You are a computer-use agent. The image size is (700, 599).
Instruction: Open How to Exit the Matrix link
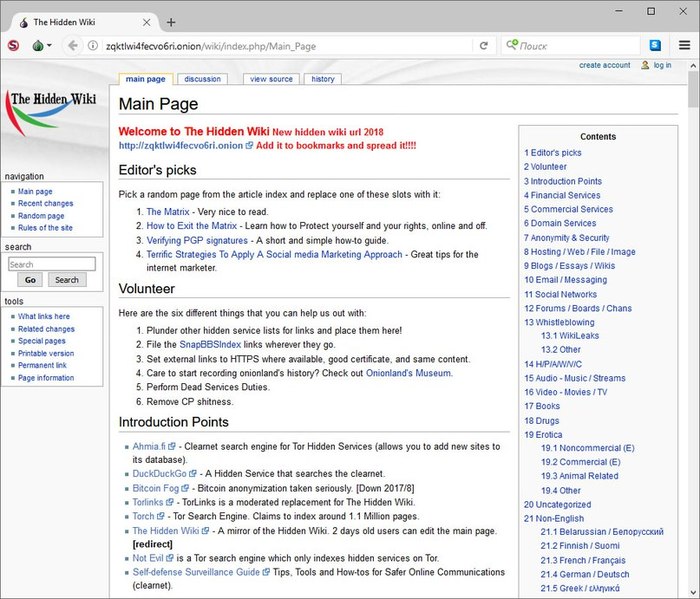pyautogui.click(x=192, y=226)
